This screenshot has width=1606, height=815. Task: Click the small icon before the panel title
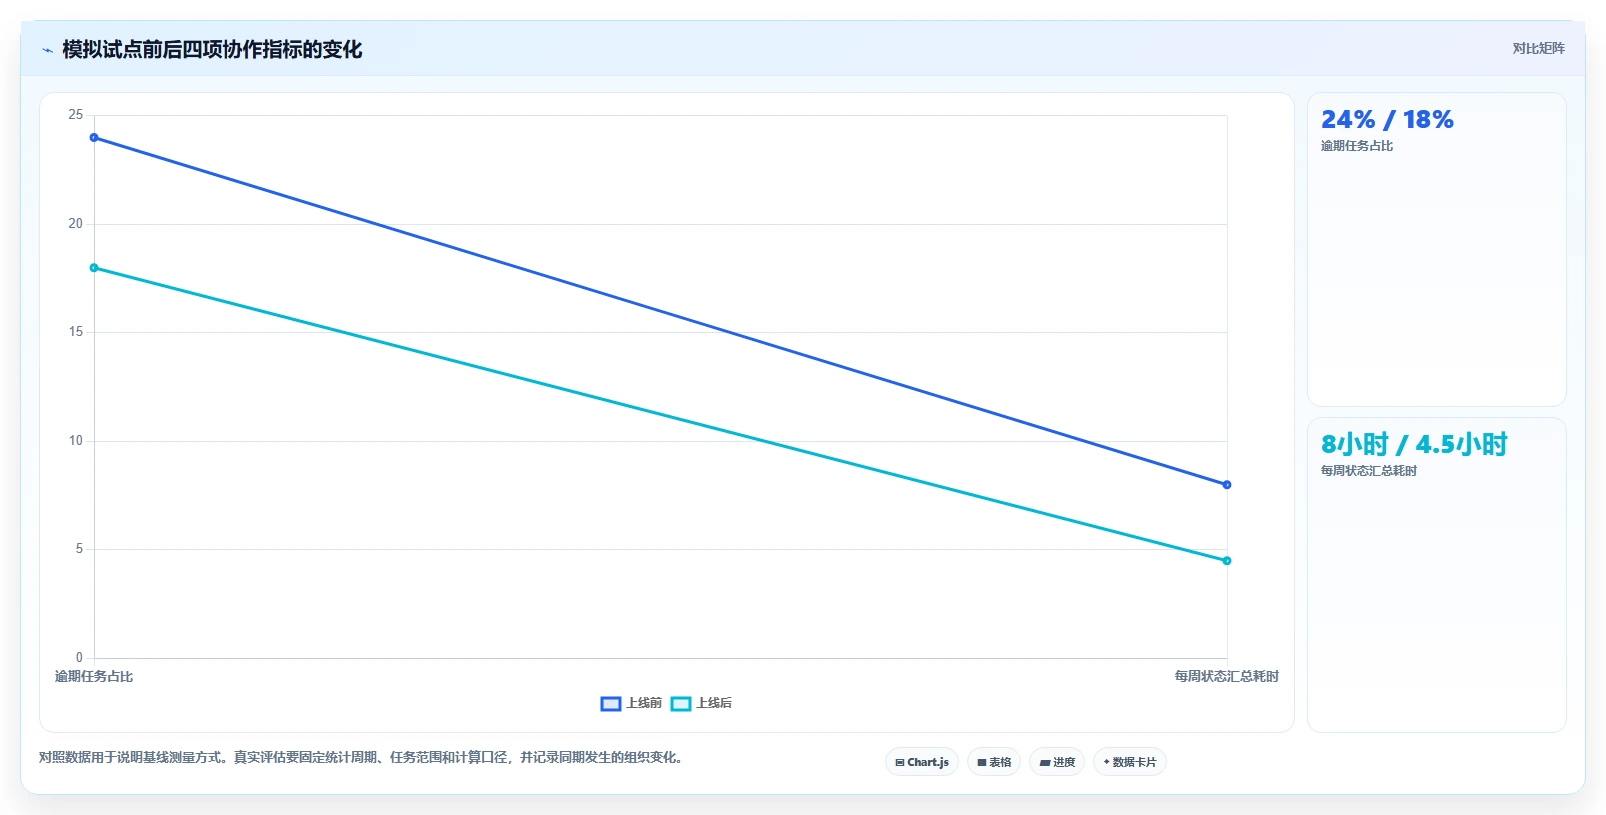[47, 50]
